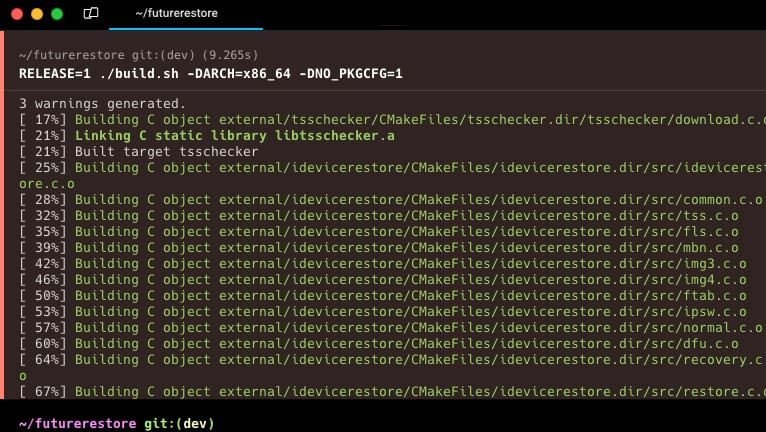The image size is (766, 432).
Task: Click the red failed-block indicator bar
Action: [2, 215]
